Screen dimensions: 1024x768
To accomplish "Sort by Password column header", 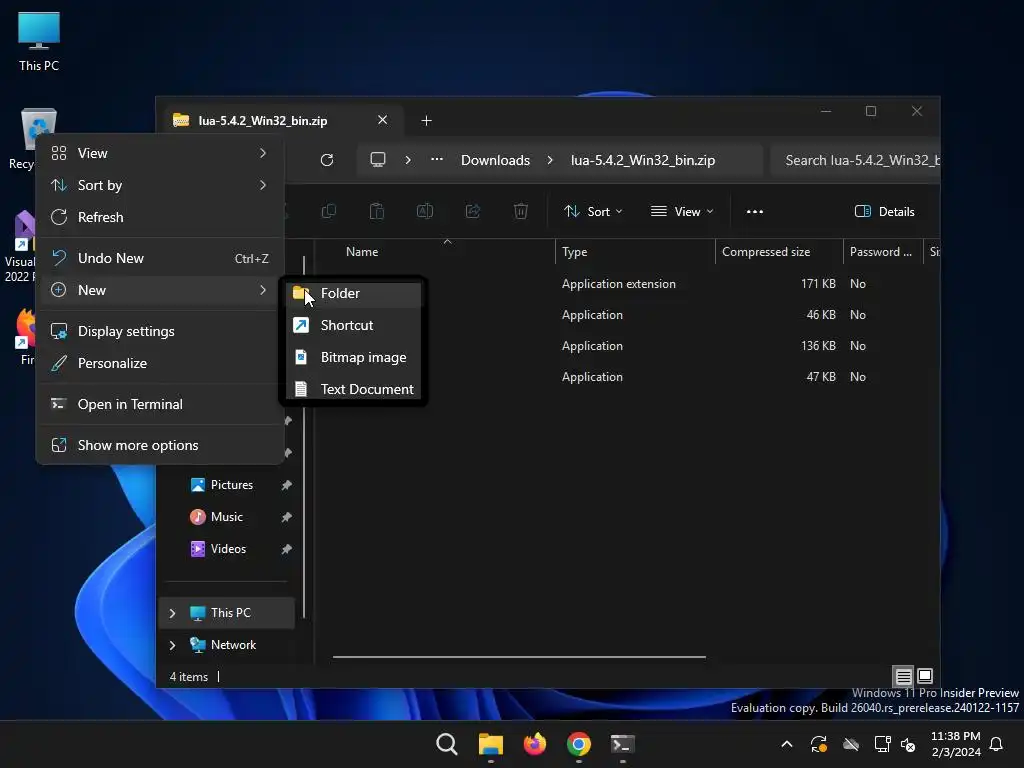I will pyautogui.click(x=882, y=252).
